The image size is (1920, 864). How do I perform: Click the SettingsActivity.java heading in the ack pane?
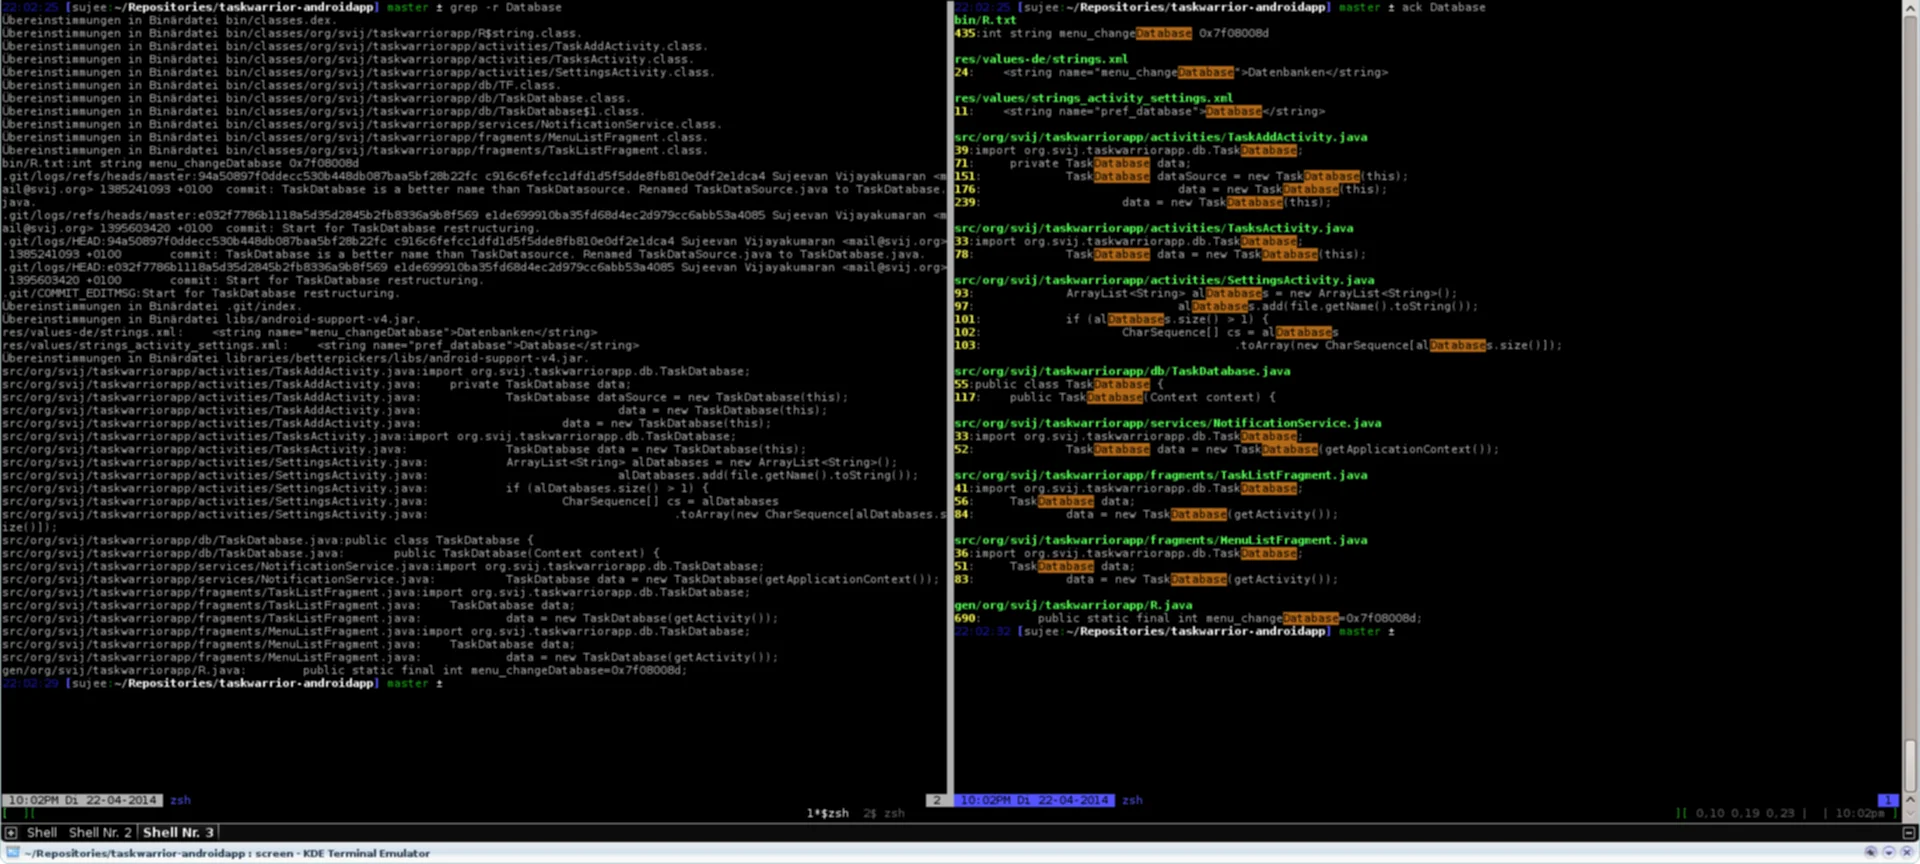click(1164, 280)
